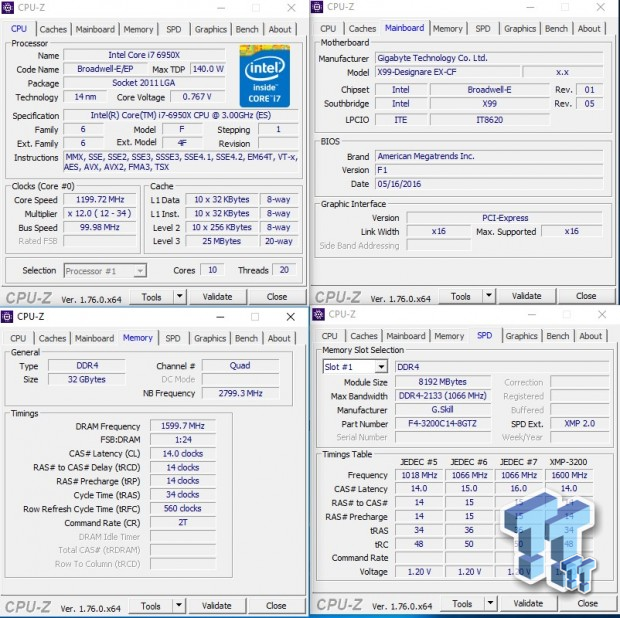The width and height of the screenshot is (620, 618).
Task: Switch to Caches tab in CPU window
Action: [53, 29]
